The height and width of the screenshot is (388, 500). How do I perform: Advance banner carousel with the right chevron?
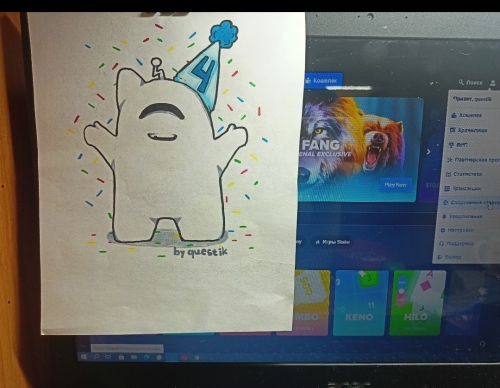429,152
